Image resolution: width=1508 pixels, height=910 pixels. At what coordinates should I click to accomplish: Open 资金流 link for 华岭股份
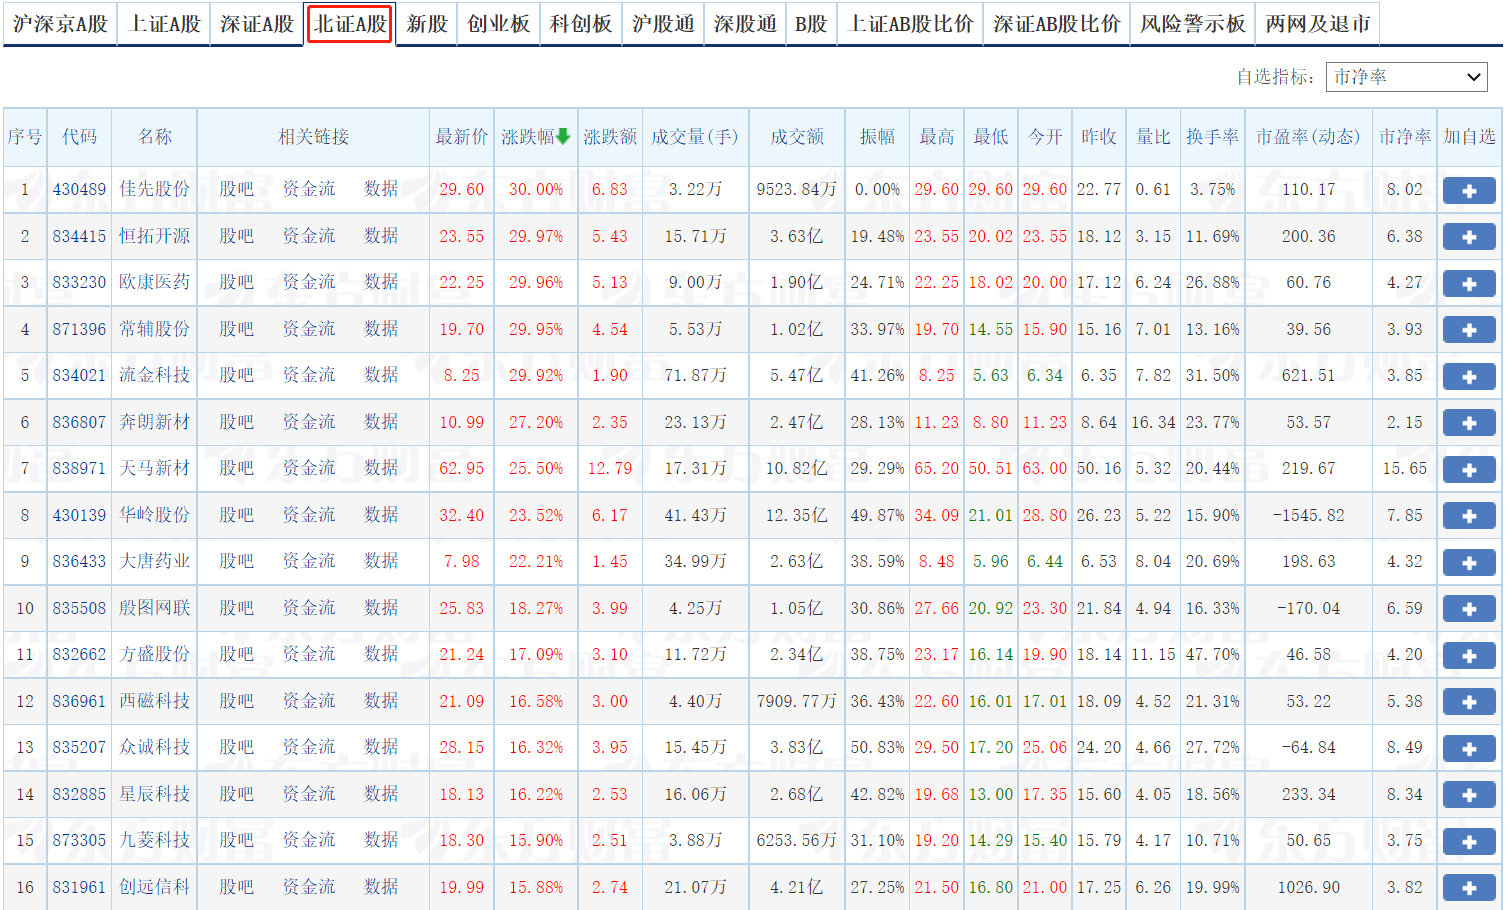coord(309,515)
